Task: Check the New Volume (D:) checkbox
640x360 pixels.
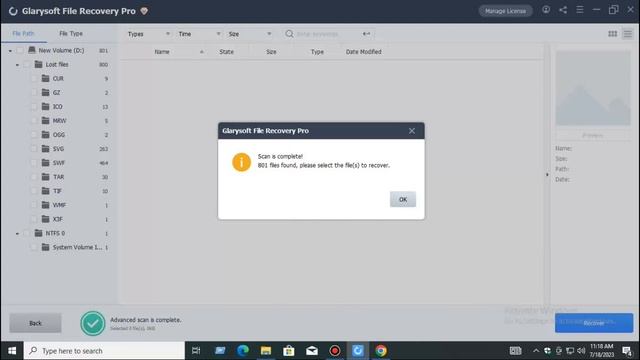Action: coord(20,51)
